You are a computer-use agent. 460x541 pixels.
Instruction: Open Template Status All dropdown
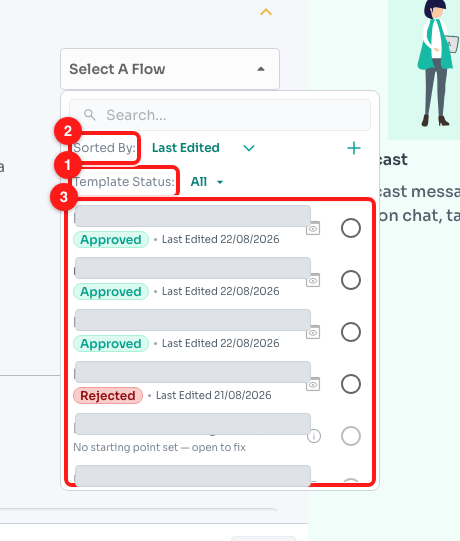[207, 182]
